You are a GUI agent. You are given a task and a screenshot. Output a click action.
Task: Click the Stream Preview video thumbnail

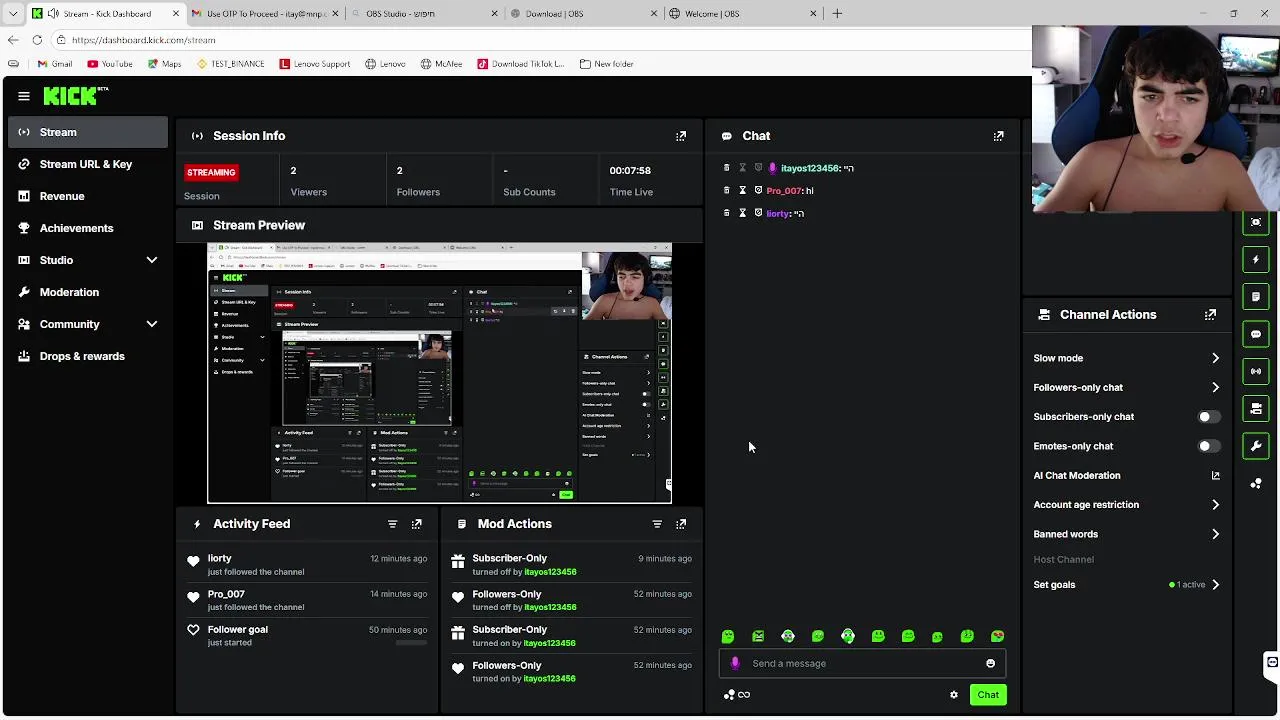pos(440,373)
